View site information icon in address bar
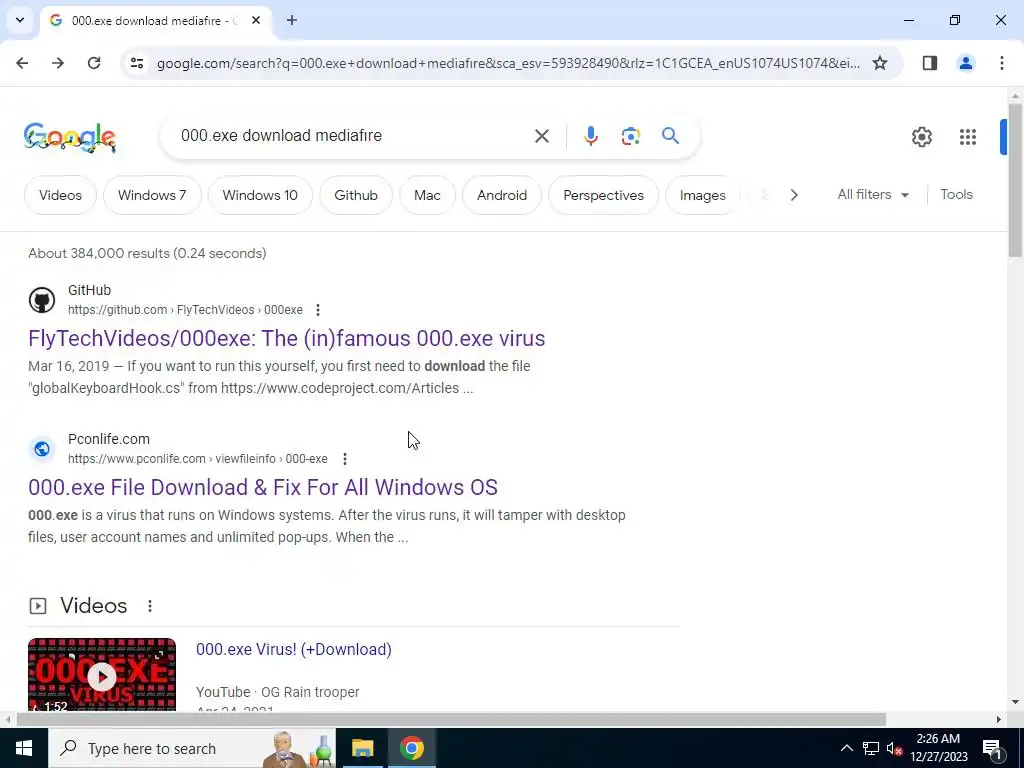 click(x=136, y=63)
